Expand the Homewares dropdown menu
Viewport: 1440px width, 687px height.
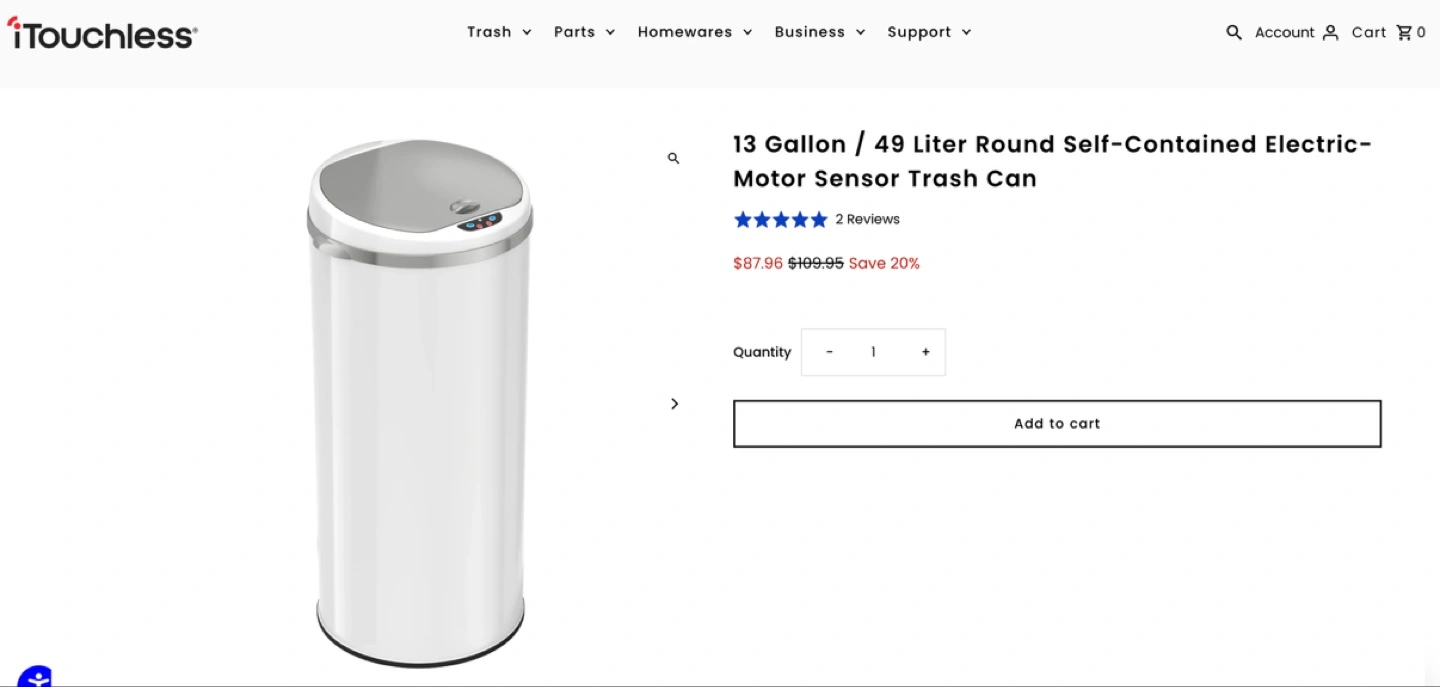click(x=695, y=32)
